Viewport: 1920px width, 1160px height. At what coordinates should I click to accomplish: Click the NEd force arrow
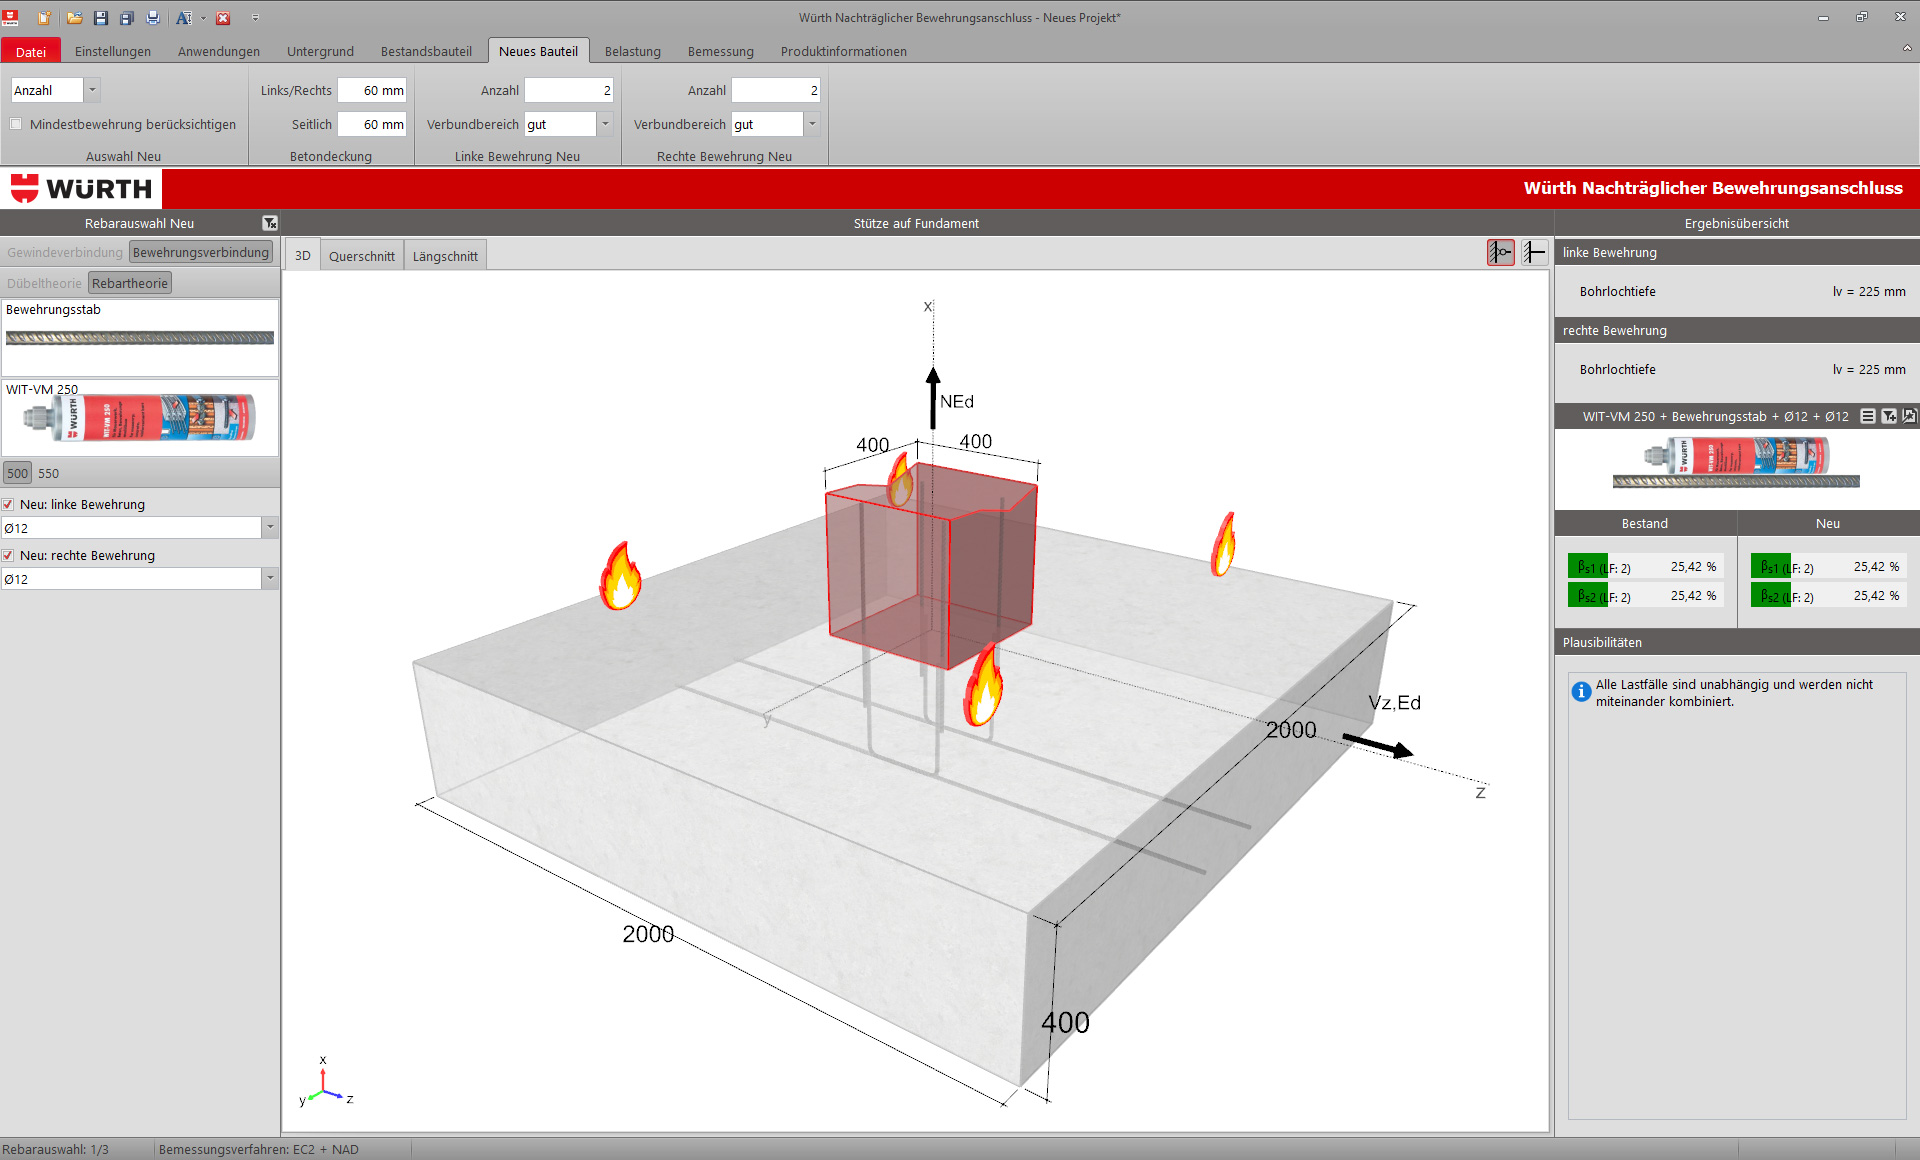(933, 398)
